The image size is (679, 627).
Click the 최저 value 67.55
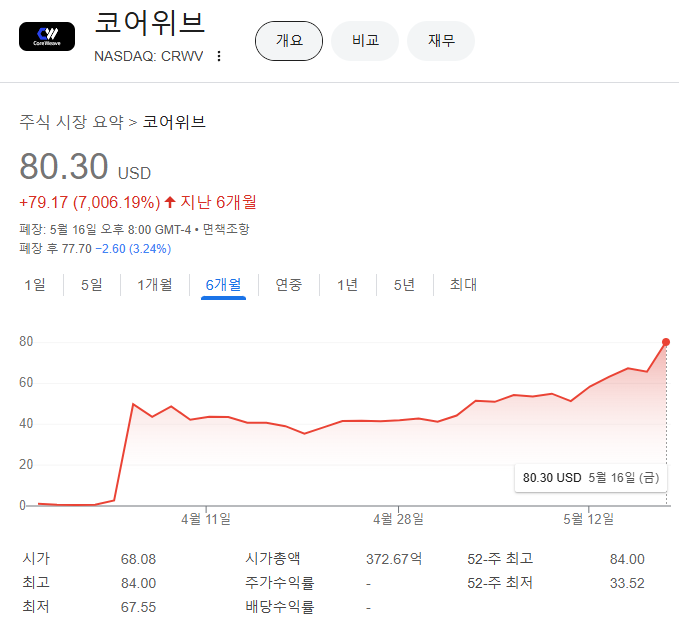tap(138, 607)
